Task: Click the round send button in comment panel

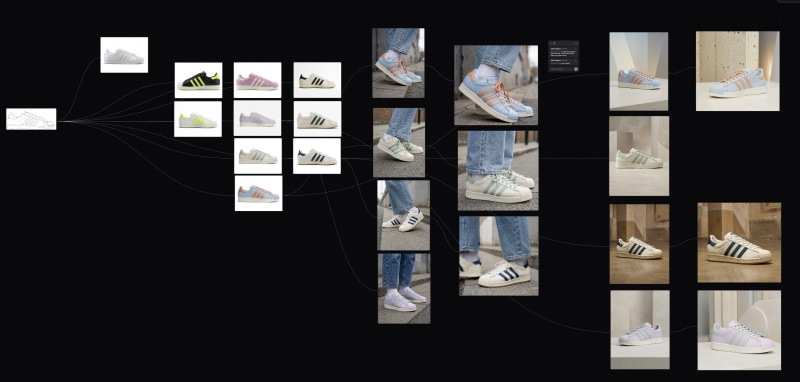Action: 576,69
